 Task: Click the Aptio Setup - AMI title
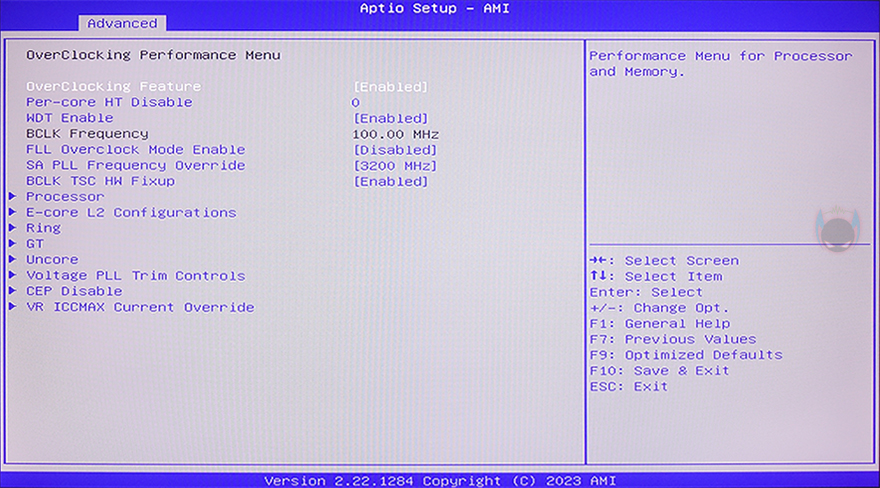click(x=434, y=8)
